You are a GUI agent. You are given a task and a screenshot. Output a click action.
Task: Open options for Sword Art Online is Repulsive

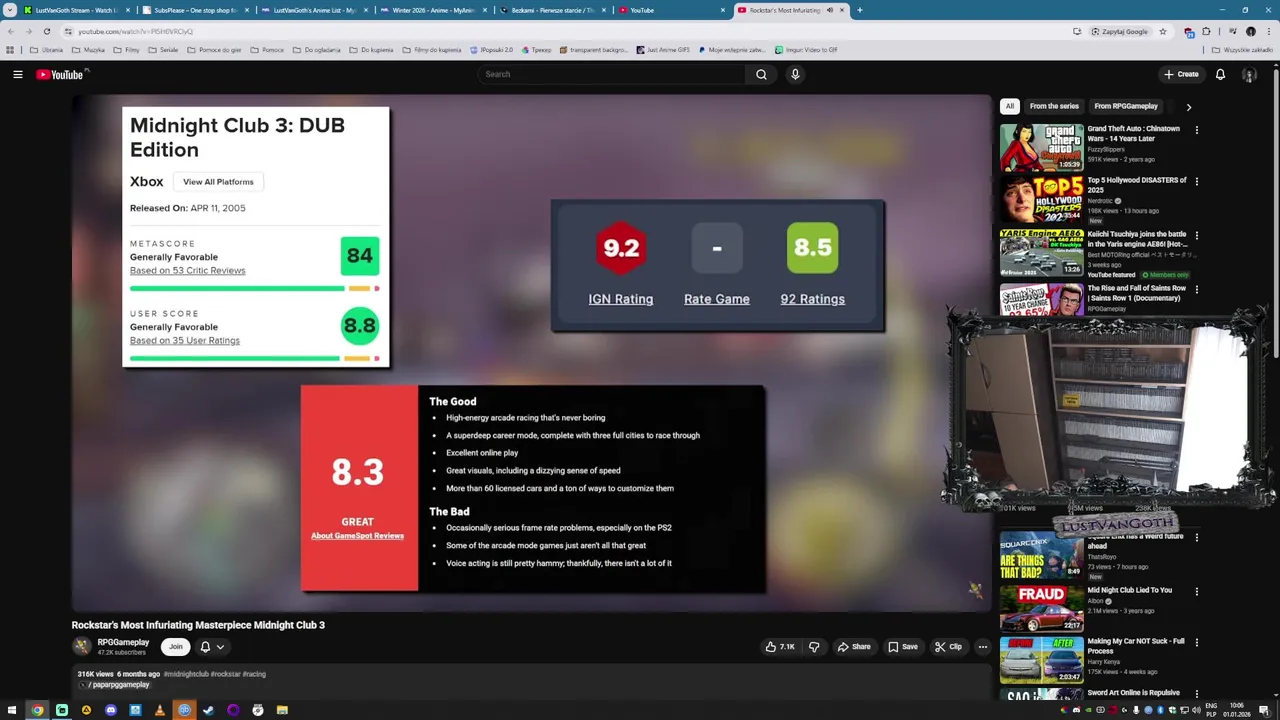1196,694
